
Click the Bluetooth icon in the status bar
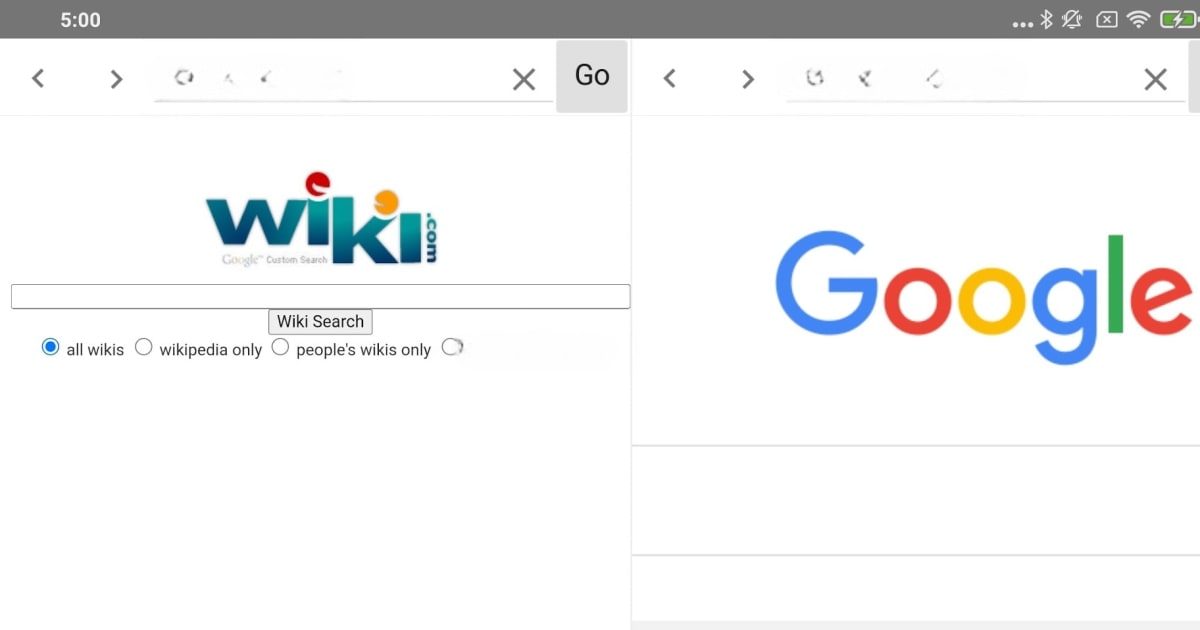click(x=1048, y=19)
